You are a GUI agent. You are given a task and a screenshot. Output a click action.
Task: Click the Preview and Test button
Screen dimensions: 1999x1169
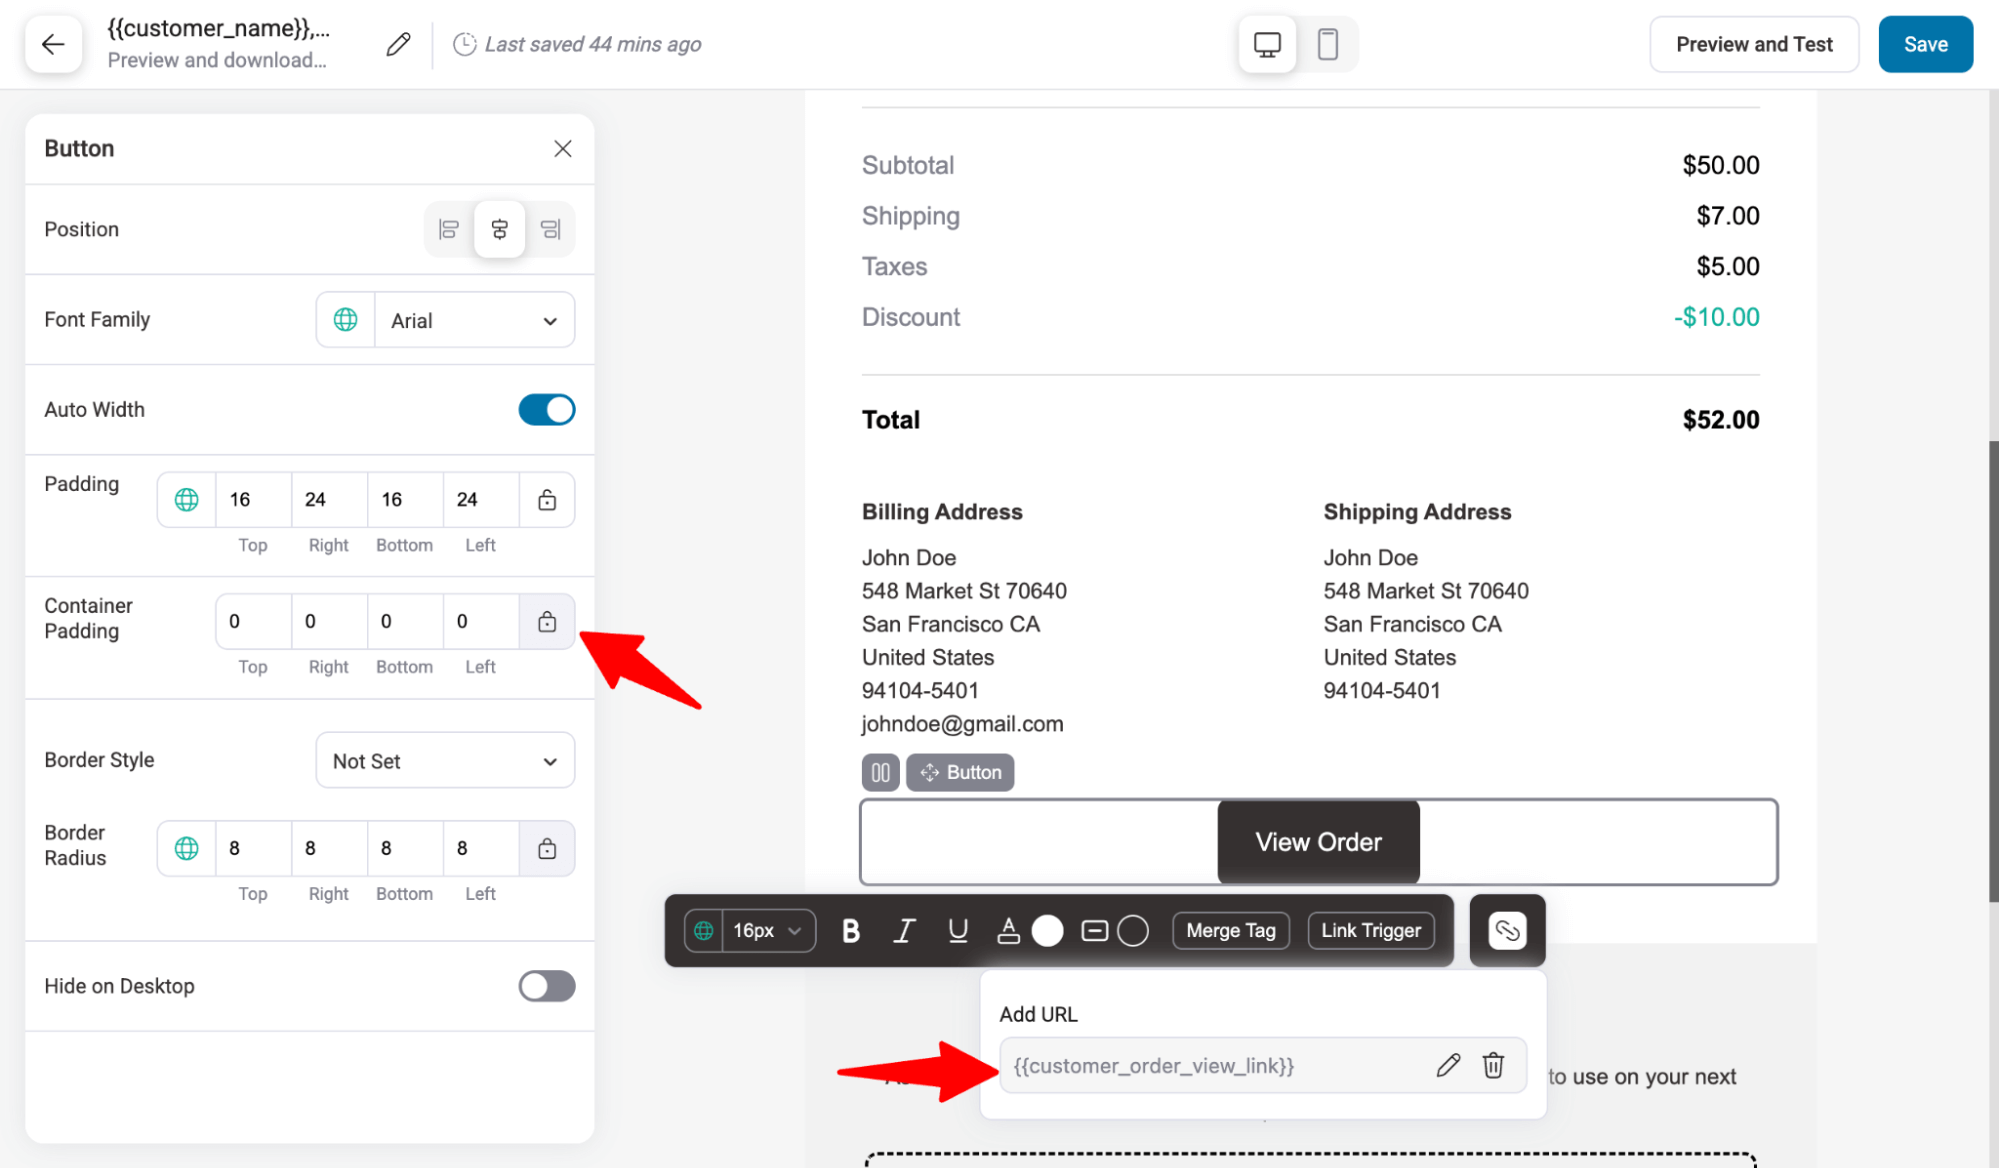1754,45
